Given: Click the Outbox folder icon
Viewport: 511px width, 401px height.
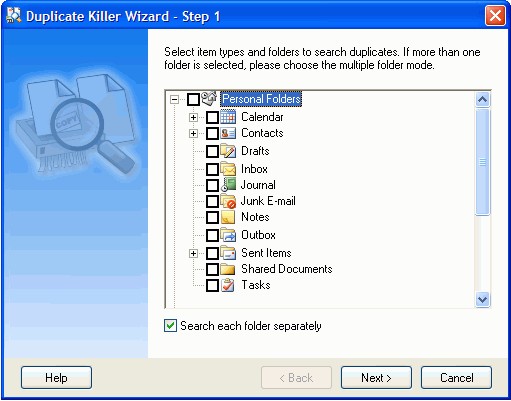Looking at the screenshot, I should 228,235.
